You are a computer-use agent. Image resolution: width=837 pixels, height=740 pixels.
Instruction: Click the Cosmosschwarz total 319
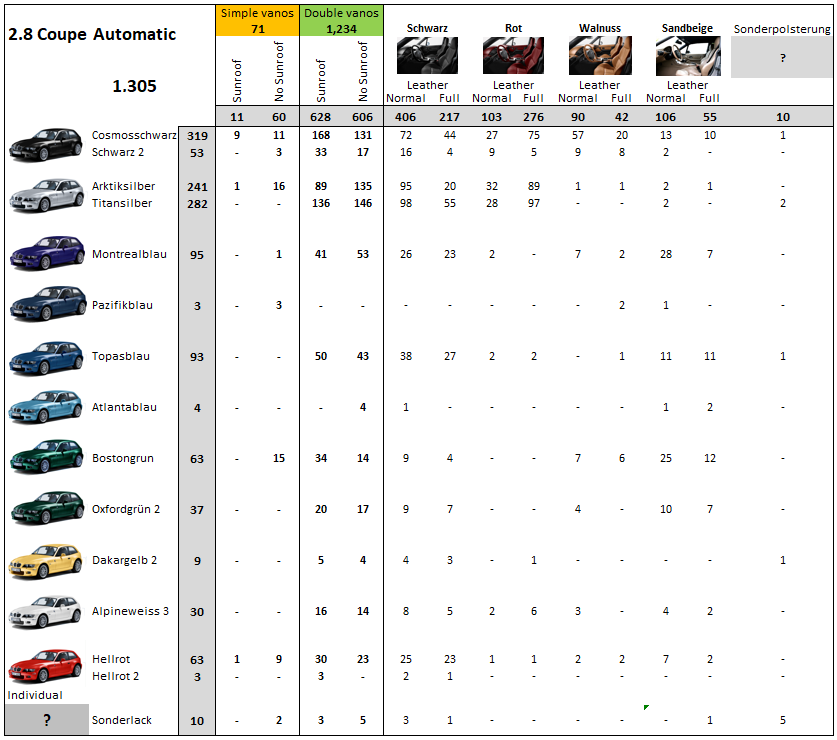click(197, 136)
